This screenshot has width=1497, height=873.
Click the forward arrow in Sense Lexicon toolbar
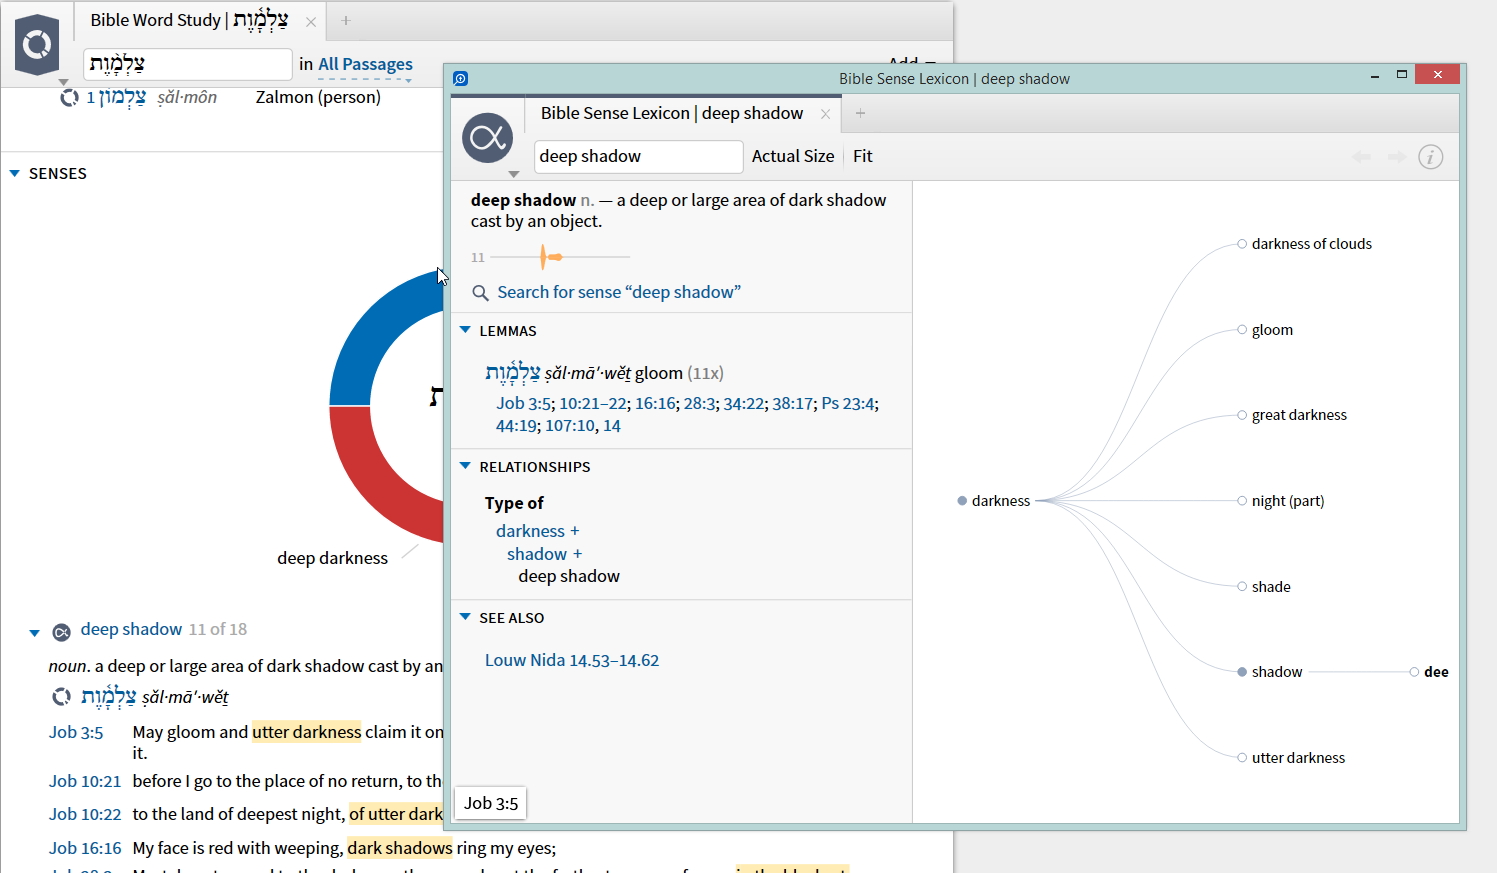pos(1397,157)
